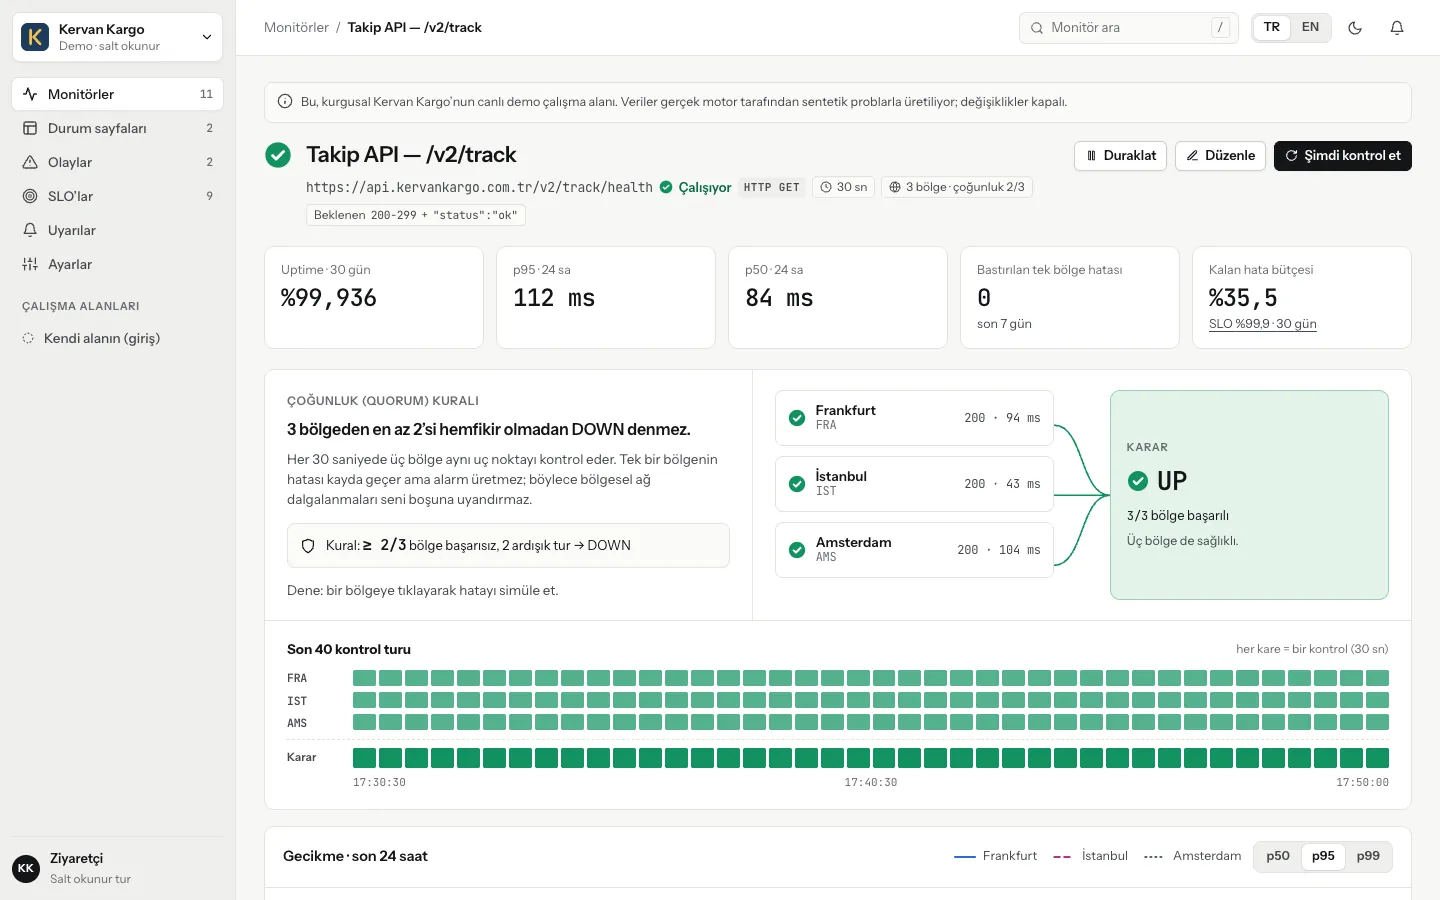
Task: Click the pause icon in Duraklat
Action: pyautogui.click(x=1091, y=156)
